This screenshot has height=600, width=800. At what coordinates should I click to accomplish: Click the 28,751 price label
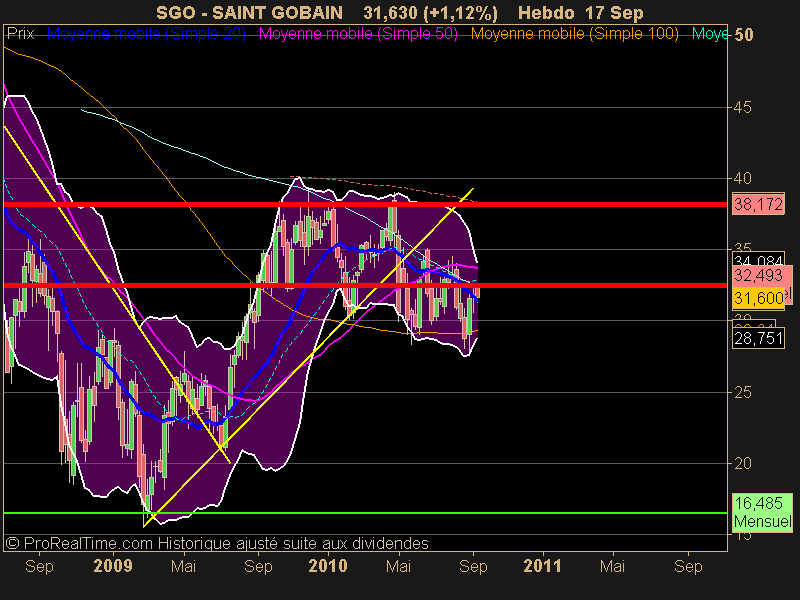click(x=758, y=338)
